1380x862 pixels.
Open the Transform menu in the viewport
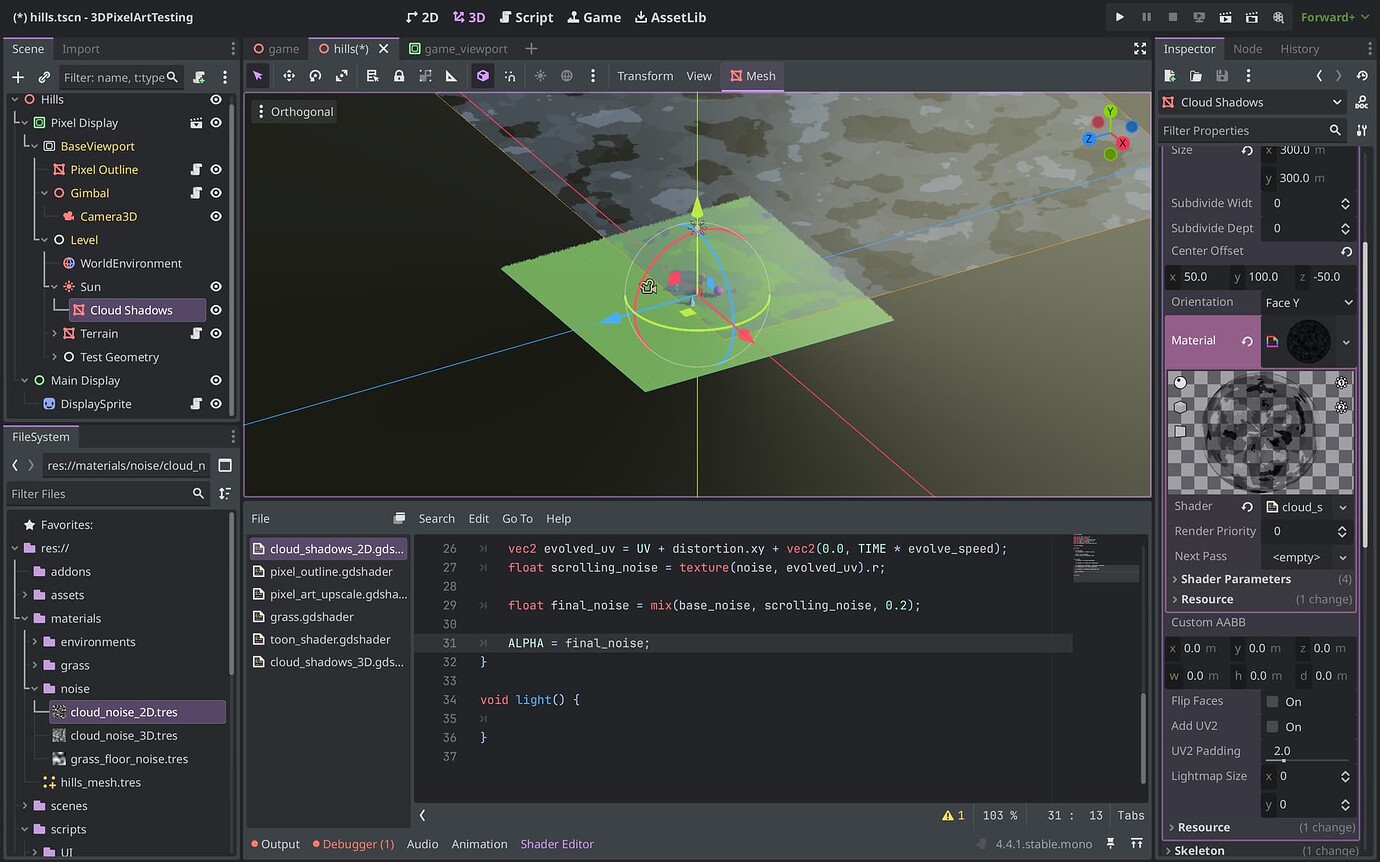point(645,75)
